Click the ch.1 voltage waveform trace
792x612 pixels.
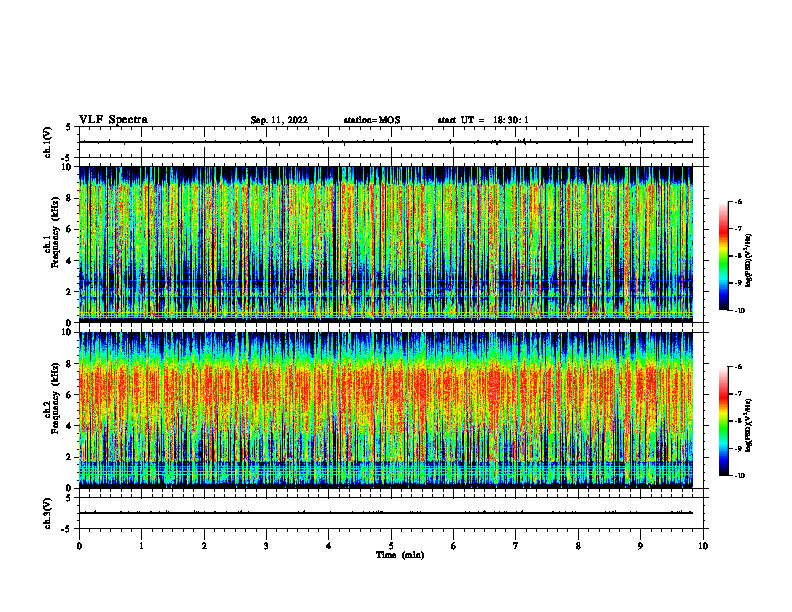386,142
